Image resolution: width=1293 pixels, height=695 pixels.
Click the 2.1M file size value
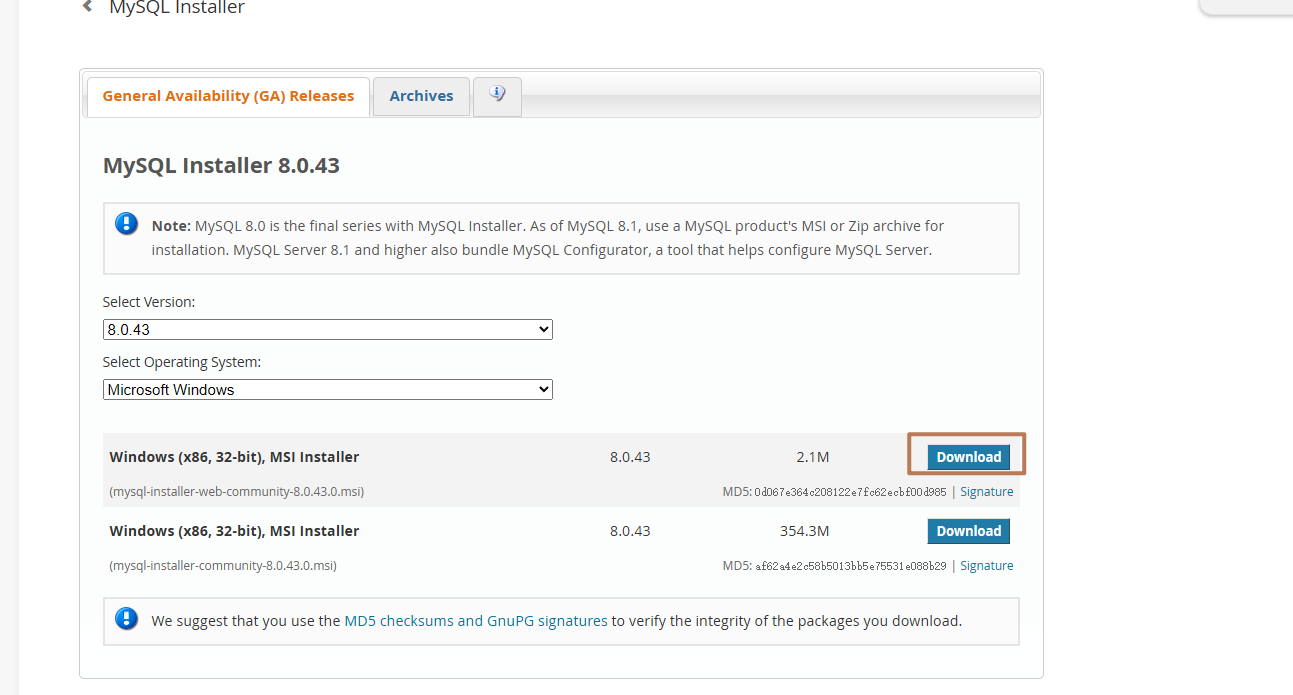(x=813, y=457)
